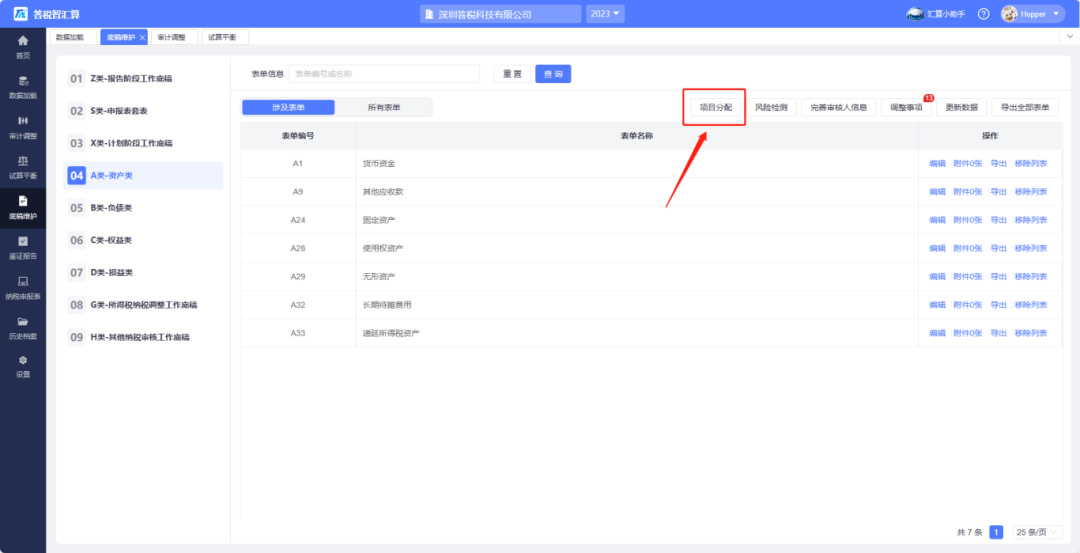The image size is (1080, 553).
Task: Click the 风险检测 button
Action: coord(771,107)
